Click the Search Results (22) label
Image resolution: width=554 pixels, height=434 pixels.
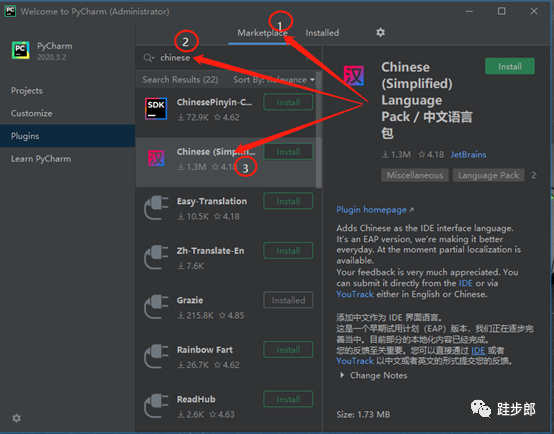(x=180, y=80)
